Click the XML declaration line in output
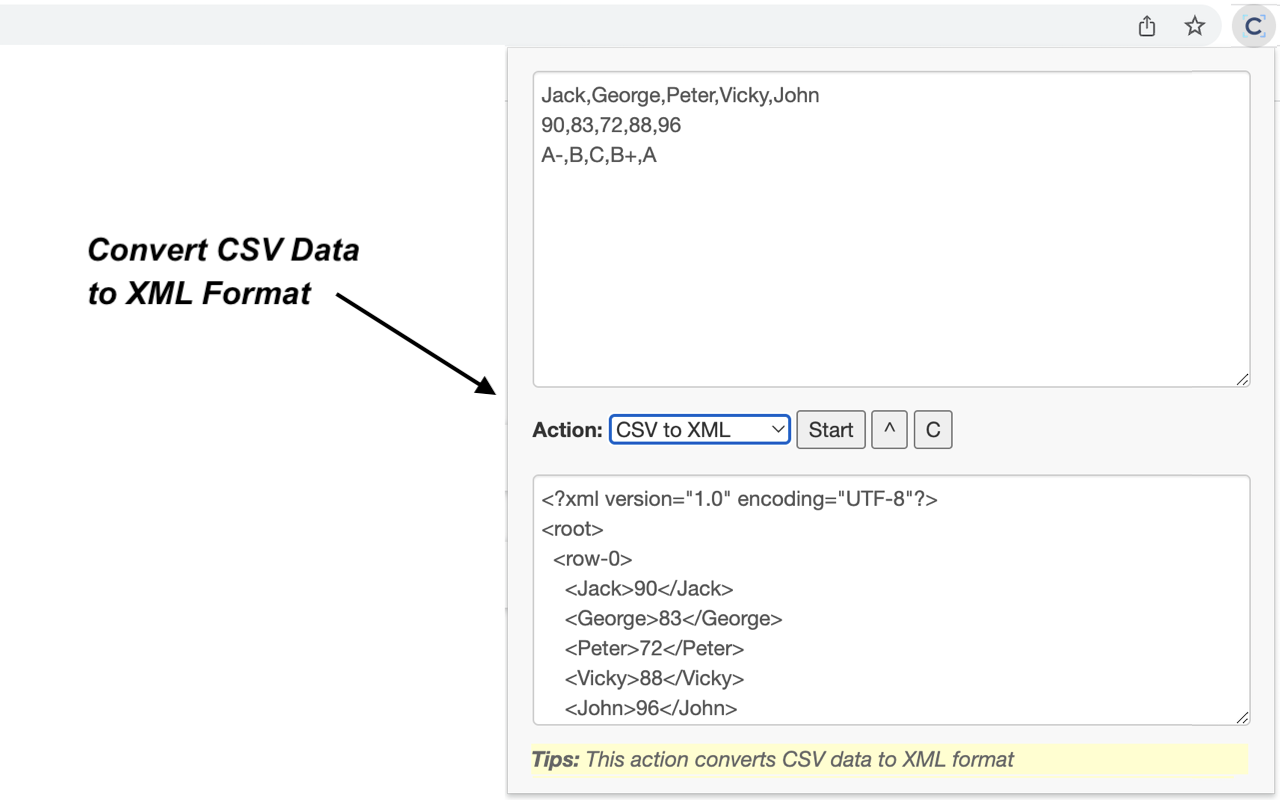1280x800 pixels. click(x=739, y=499)
